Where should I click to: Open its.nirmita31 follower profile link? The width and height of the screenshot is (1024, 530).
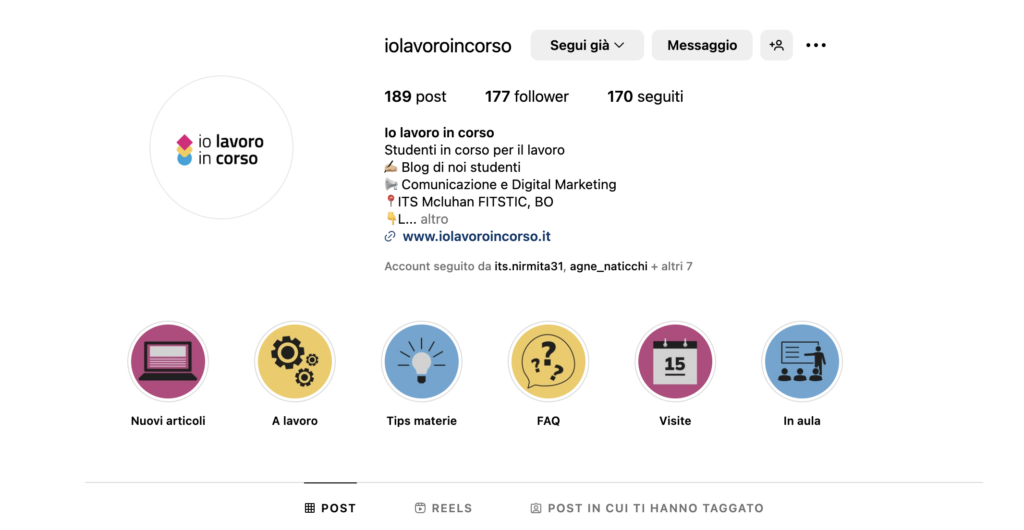point(529,267)
